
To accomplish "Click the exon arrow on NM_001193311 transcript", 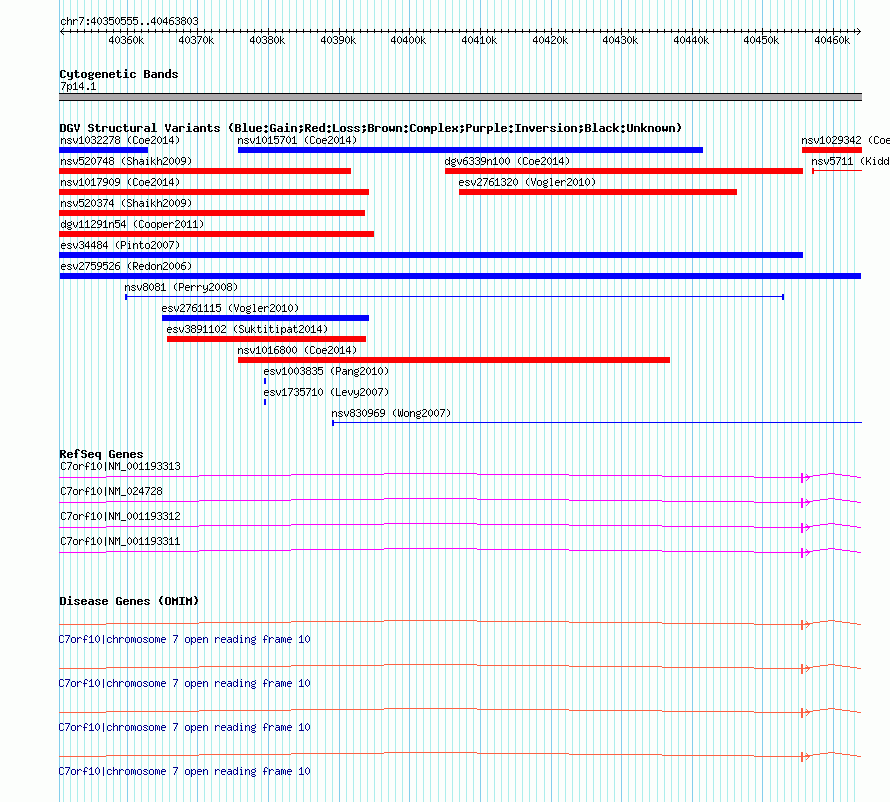I will [805, 553].
